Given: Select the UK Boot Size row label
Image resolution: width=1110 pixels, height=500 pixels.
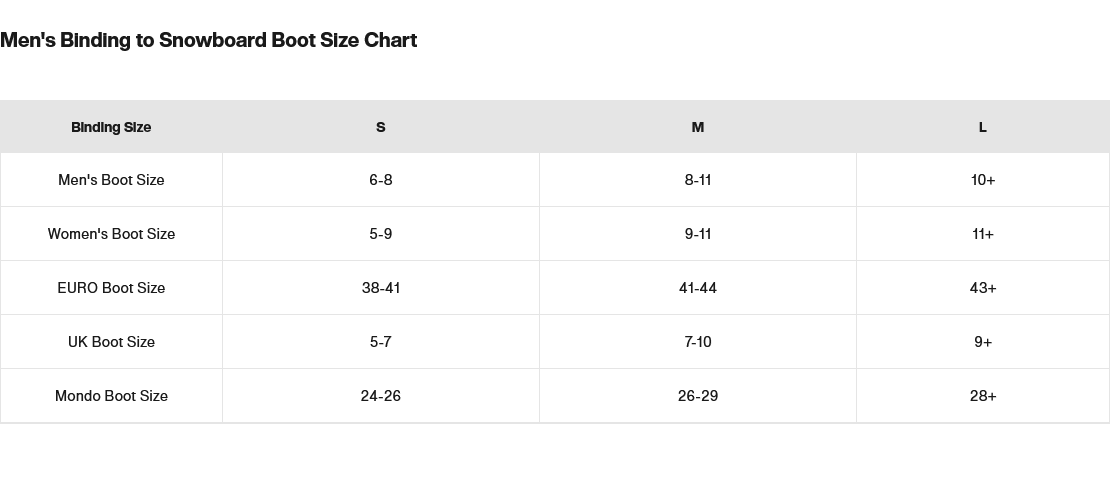Looking at the screenshot, I should click(x=111, y=342).
